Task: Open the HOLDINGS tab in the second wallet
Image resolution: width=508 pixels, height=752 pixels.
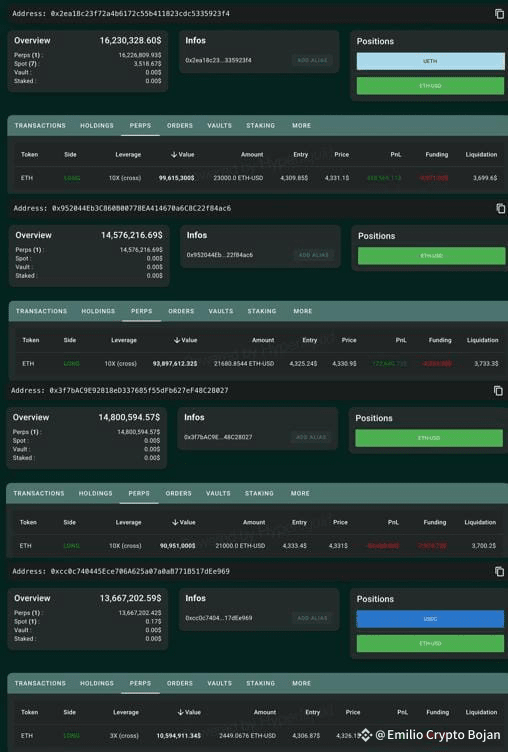Action: [x=98, y=311]
